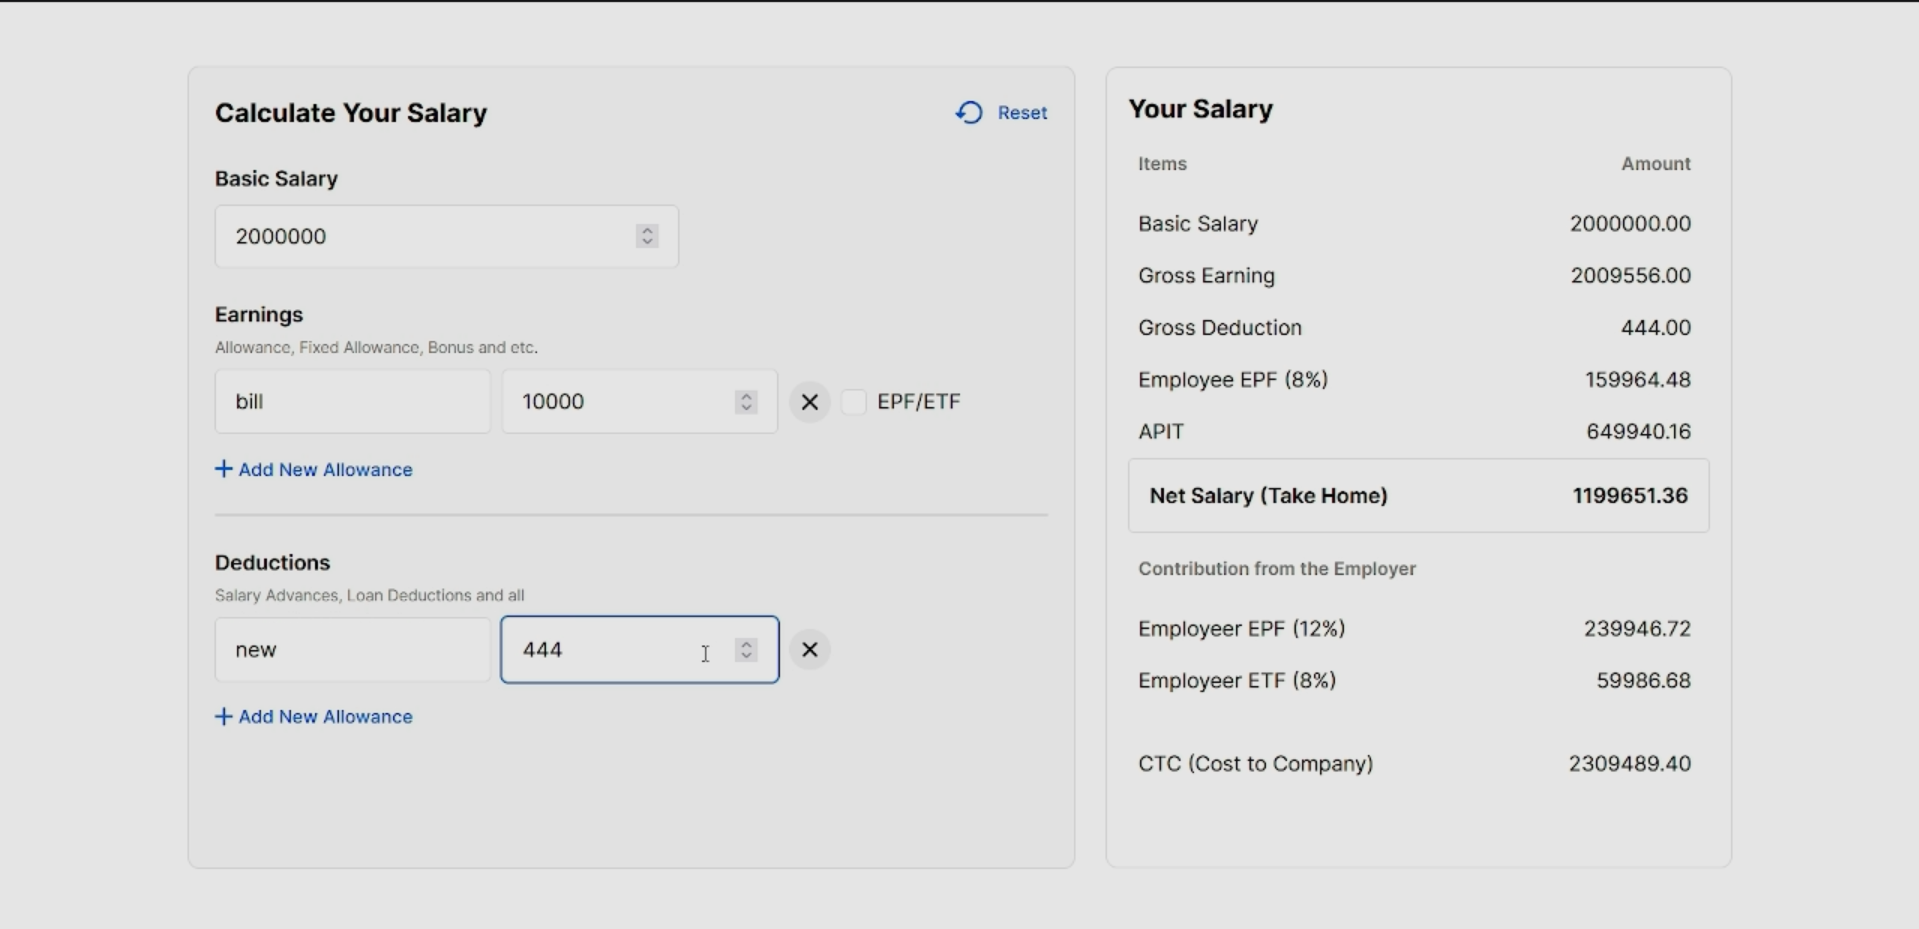
Task: Enable the EPF/ETF checkbox
Action: coord(854,402)
